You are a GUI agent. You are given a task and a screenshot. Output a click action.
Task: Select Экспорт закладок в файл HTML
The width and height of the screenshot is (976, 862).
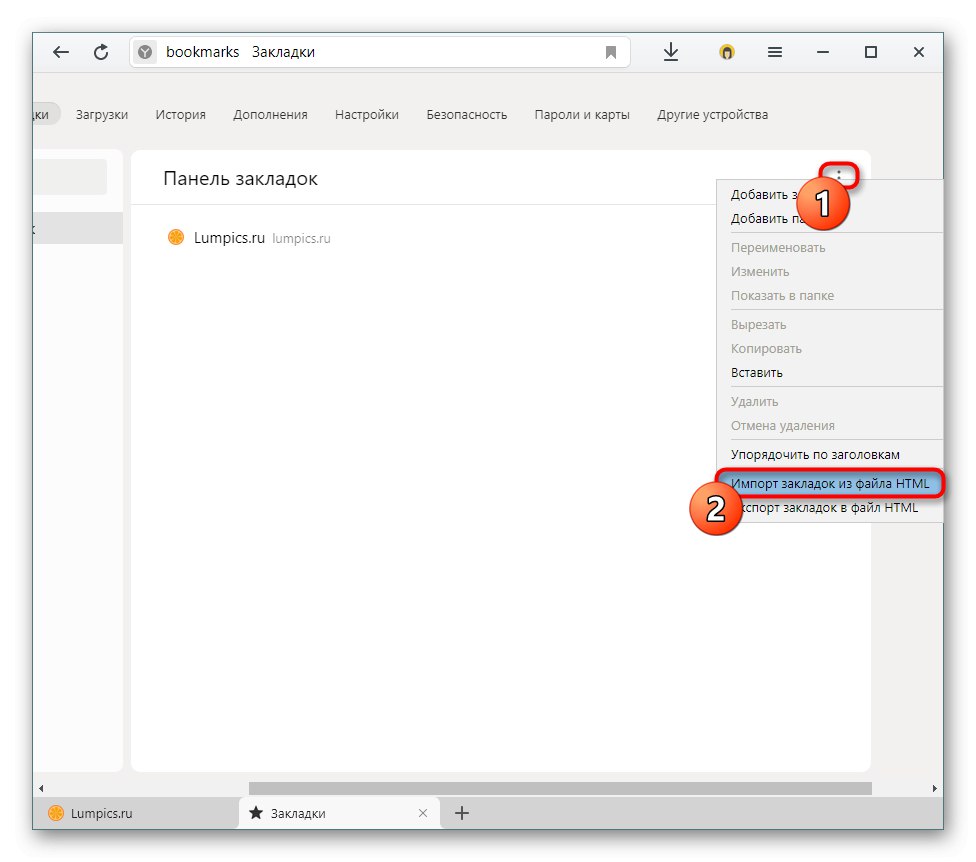pyautogui.click(x=828, y=508)
